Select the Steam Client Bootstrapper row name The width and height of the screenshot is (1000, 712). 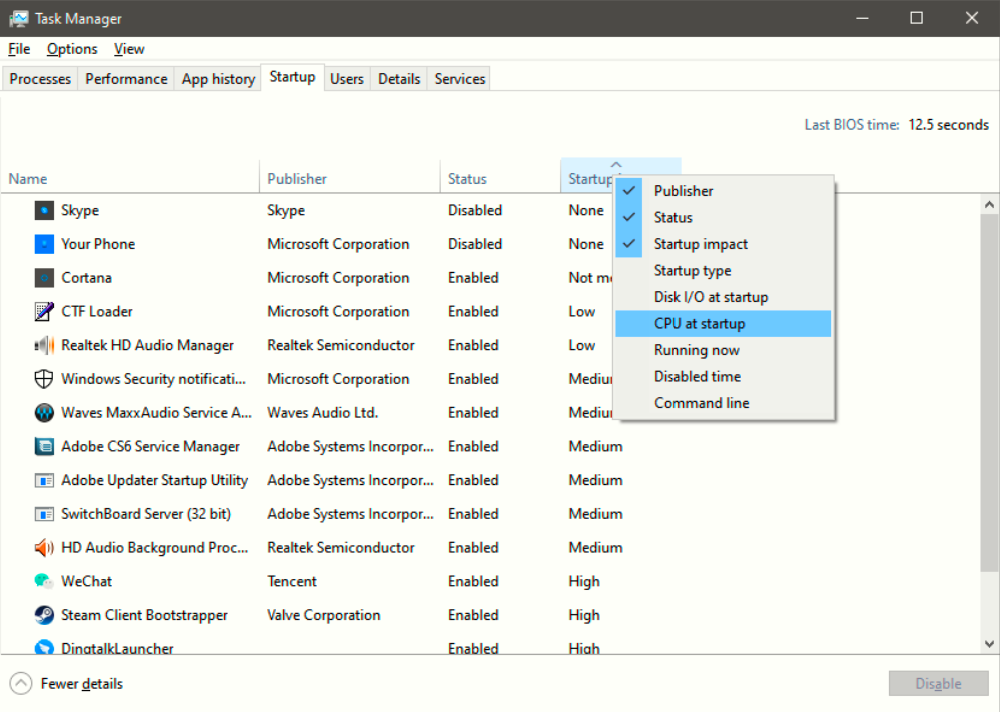[x=144, y=616]
